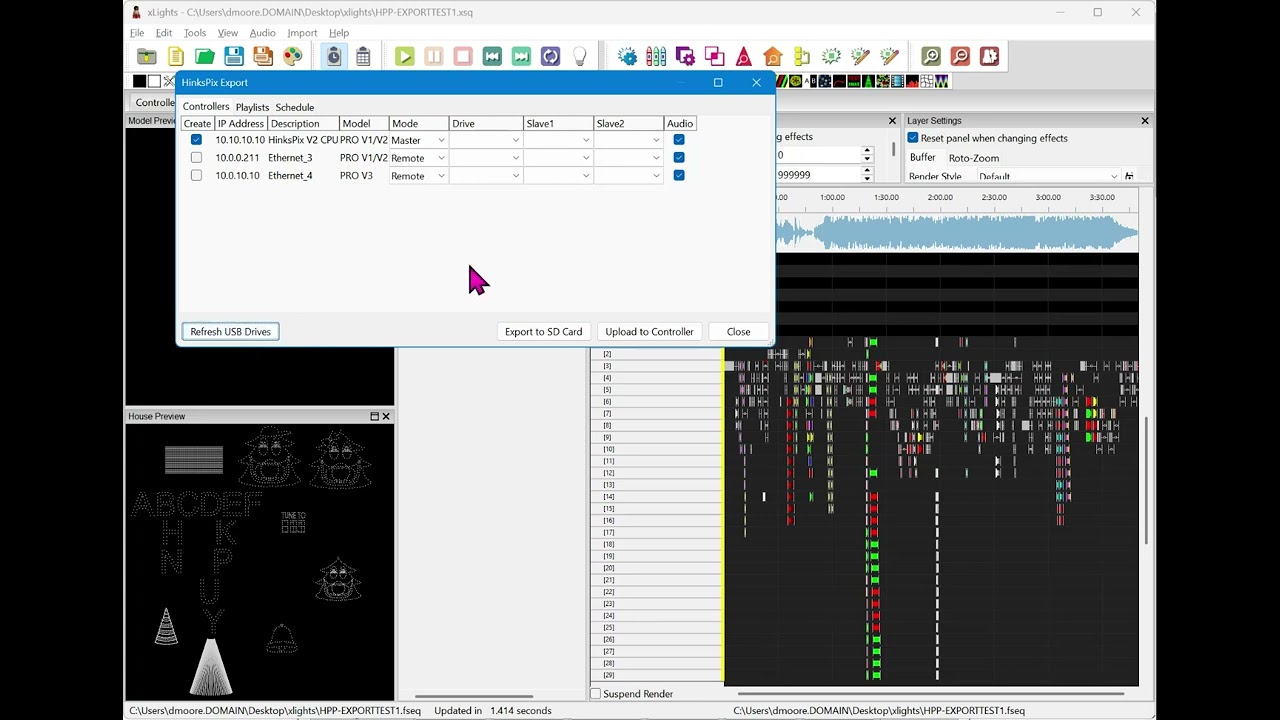The image size is (1280, 720).
Task: Click red puzzle piece icon in toolbar
Action: click(x=989, y=57)
